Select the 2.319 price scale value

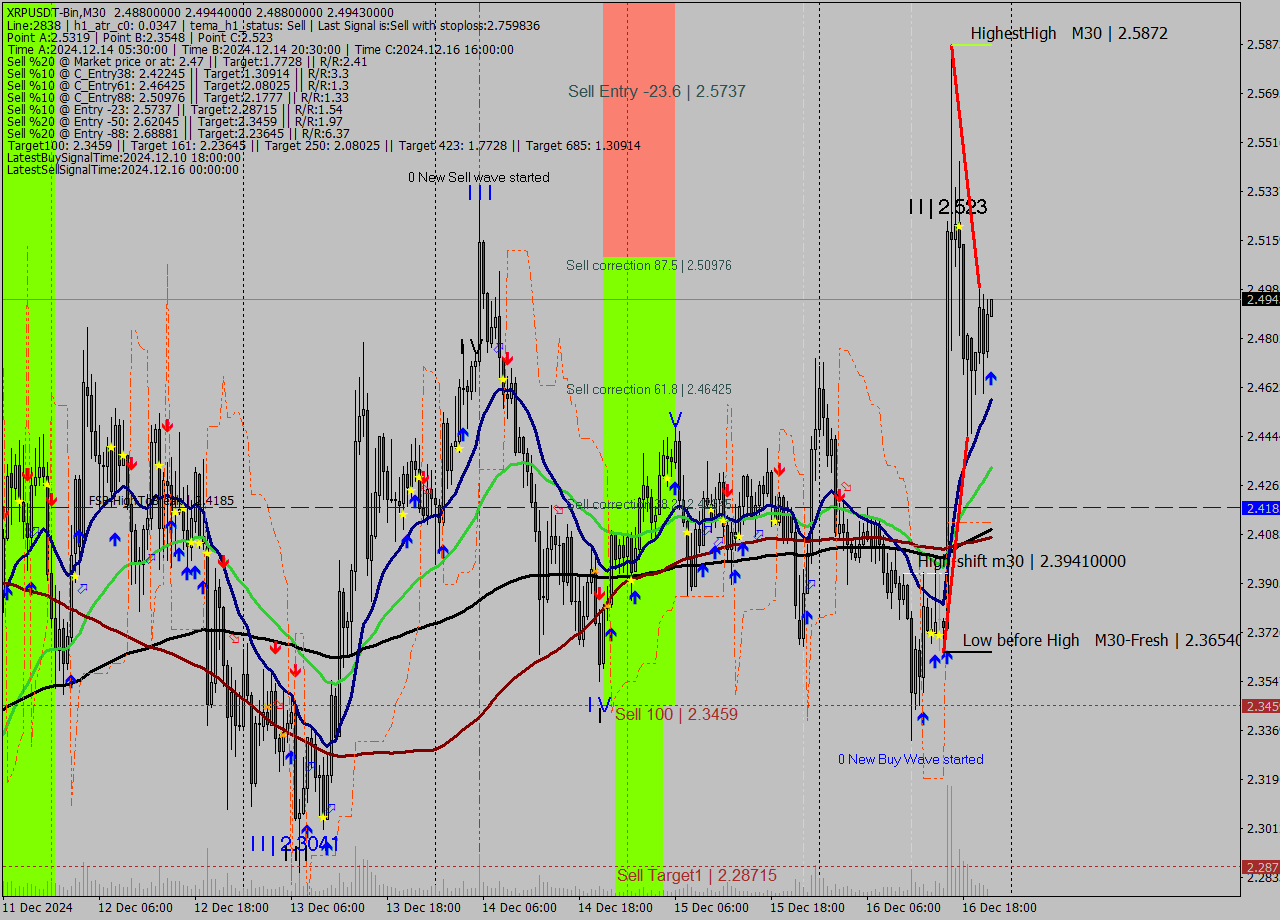click(x=1262, y=779)
